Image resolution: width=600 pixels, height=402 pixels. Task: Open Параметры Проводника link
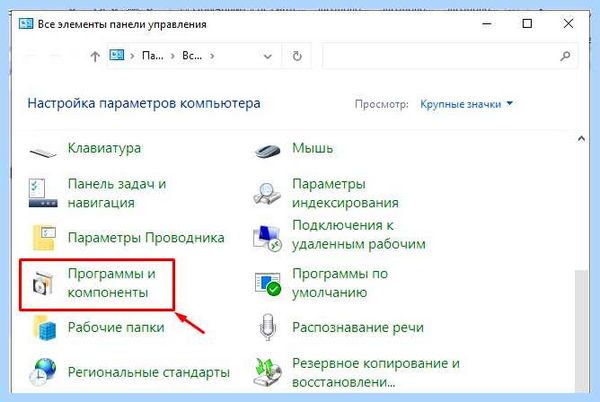146,238
